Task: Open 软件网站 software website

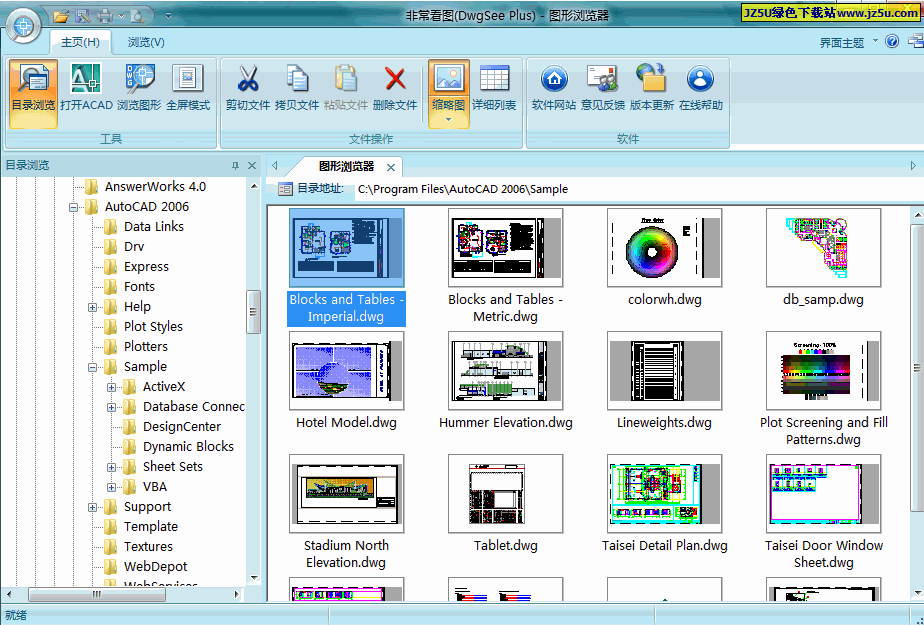Action: (x=554, y=88)
